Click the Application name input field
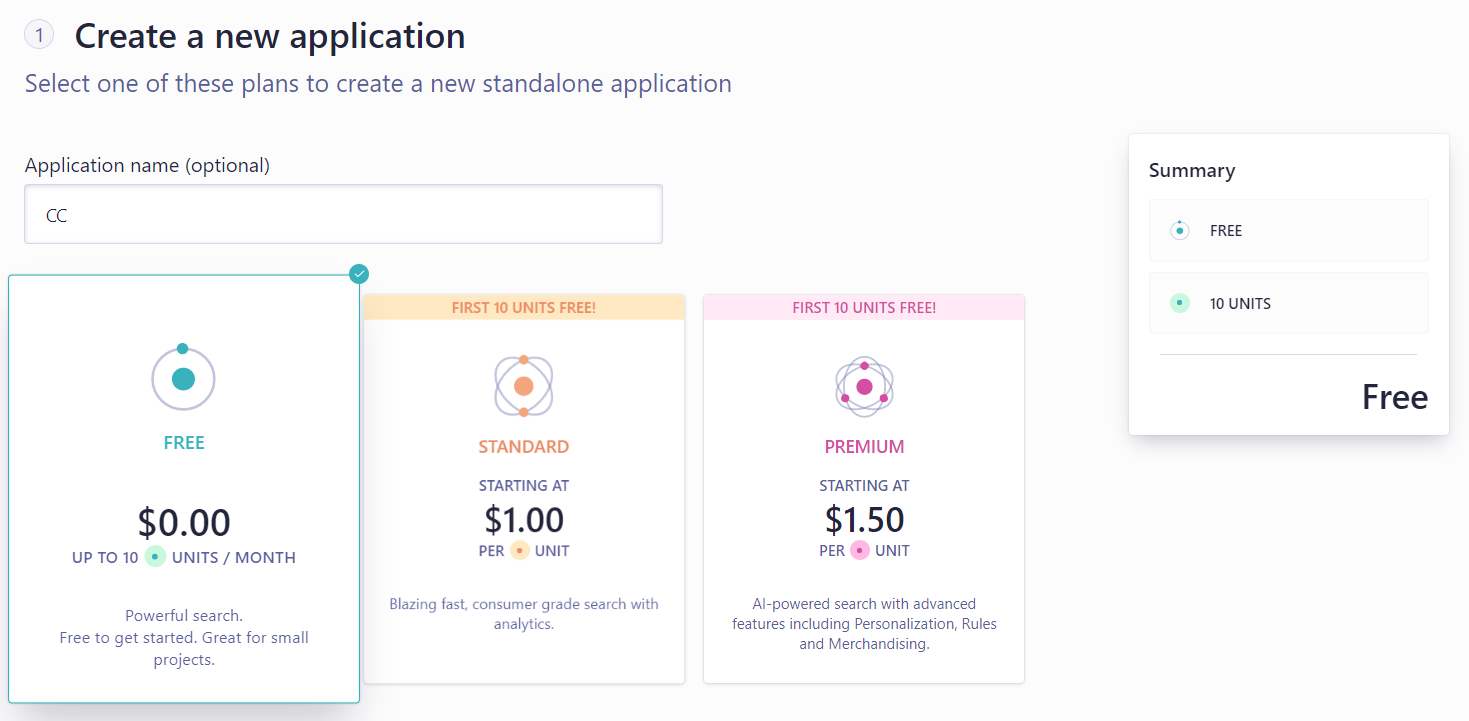Screen dimensions: 1469x721 pos(343,214)
